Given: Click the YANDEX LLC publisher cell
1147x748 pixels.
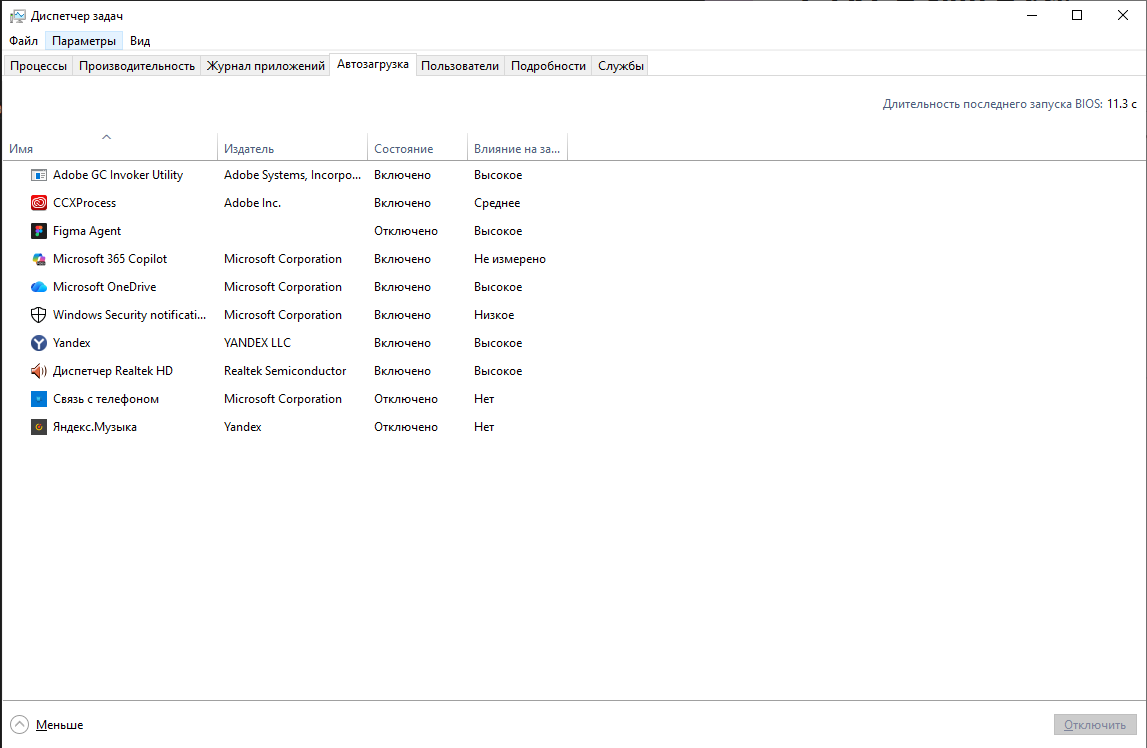Looking at the screenshot, I should click(x=257, y=343).
